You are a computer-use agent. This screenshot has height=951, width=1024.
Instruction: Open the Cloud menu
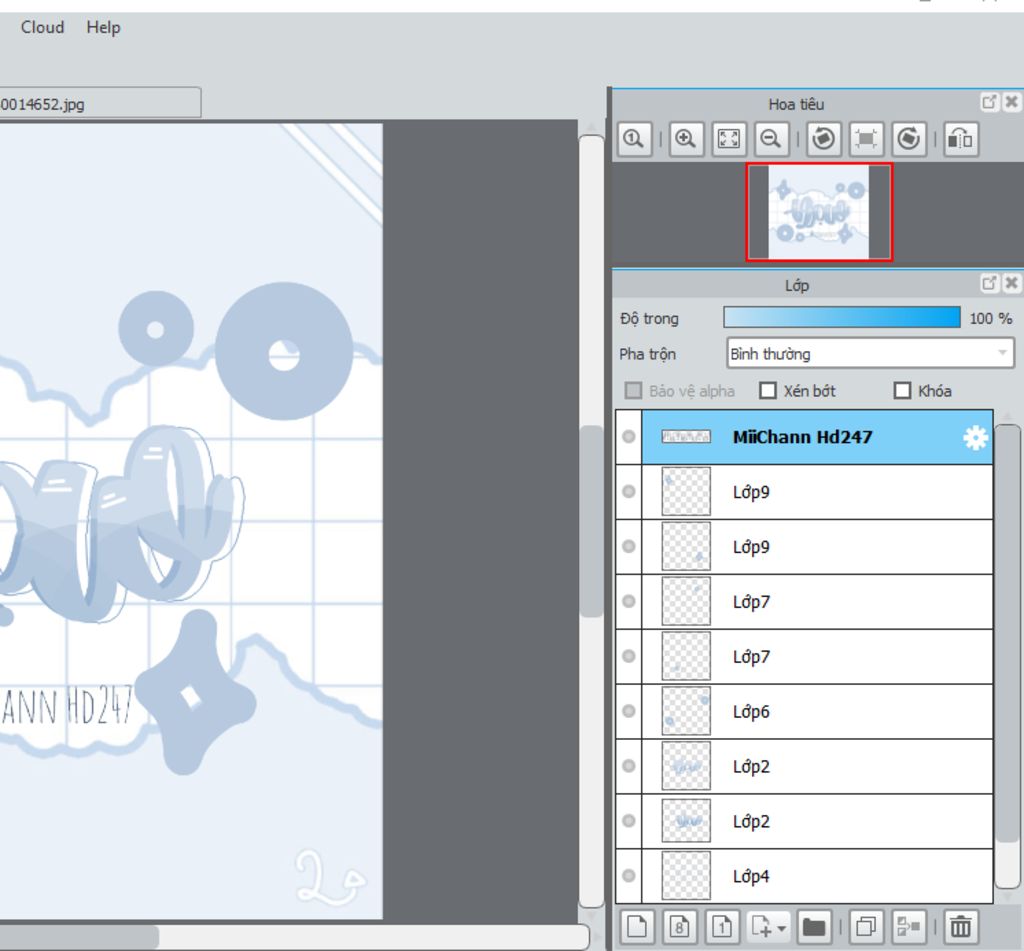pyautogui.click(x=42, y=27)
